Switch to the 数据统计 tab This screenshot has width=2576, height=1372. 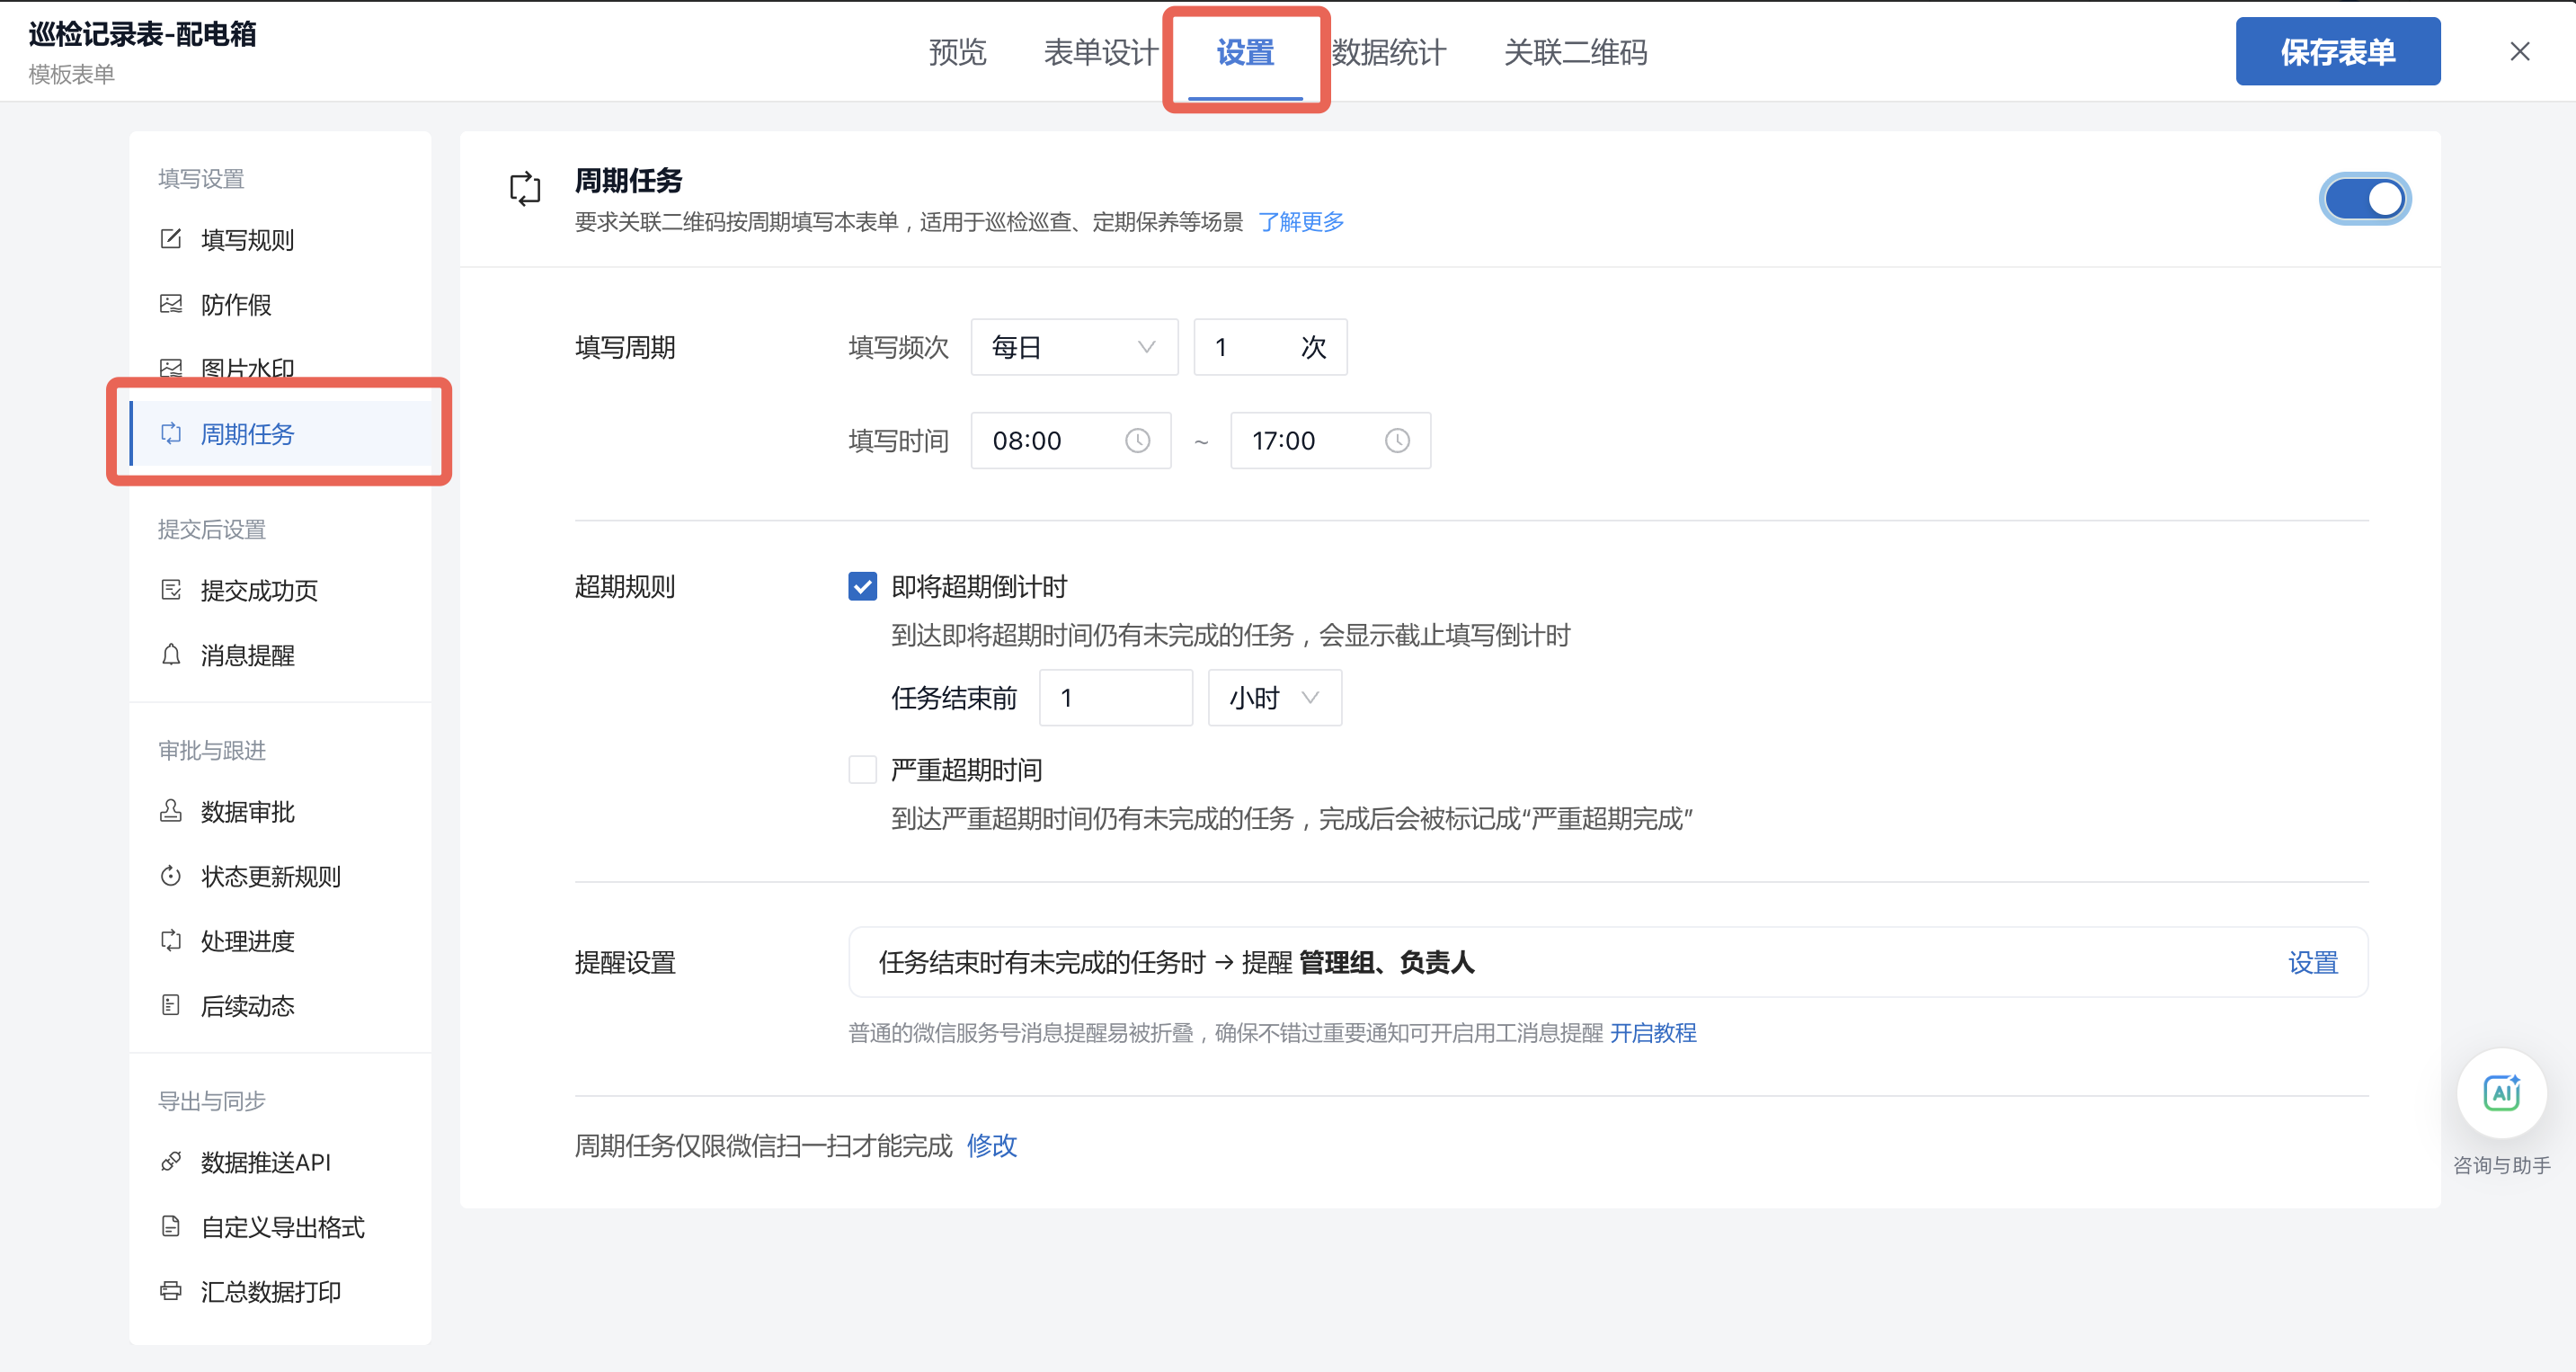pyautogui.click(x=1389, y=52)
